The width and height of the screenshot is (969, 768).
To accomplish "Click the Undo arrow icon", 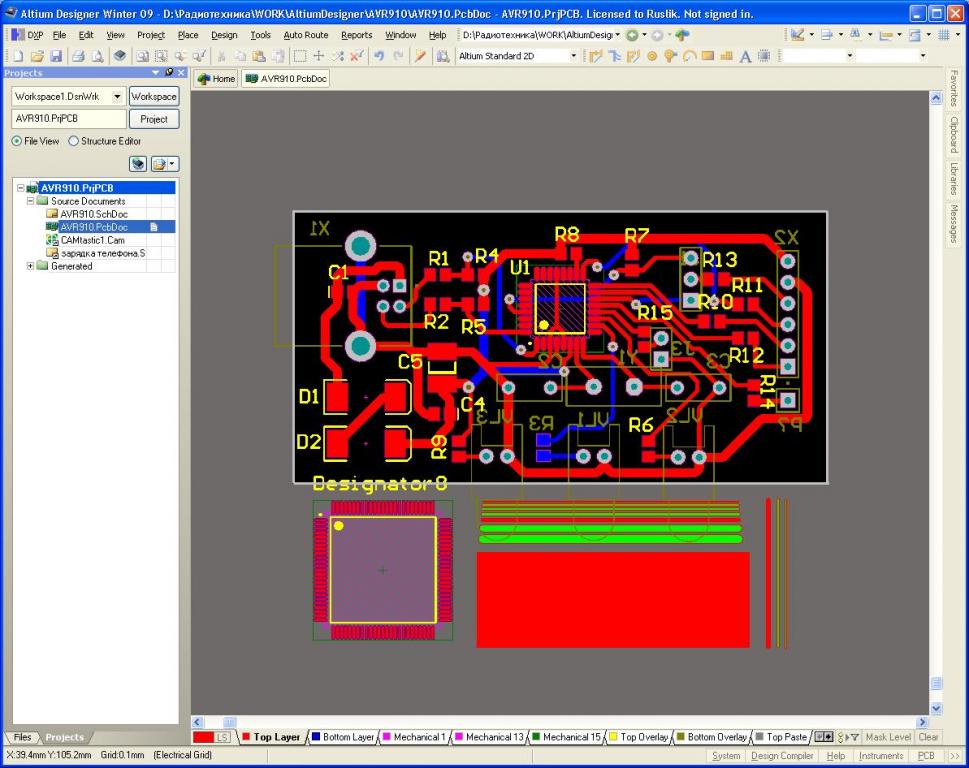I will click(379, 56).
